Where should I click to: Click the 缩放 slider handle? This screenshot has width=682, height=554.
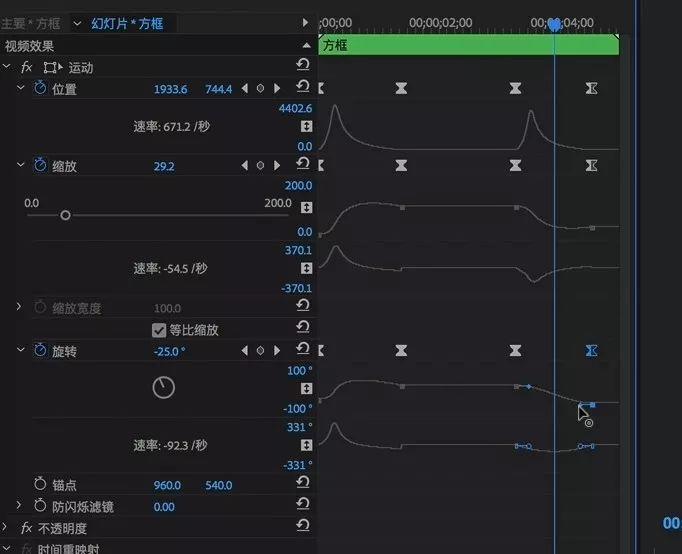click(65, 215)
